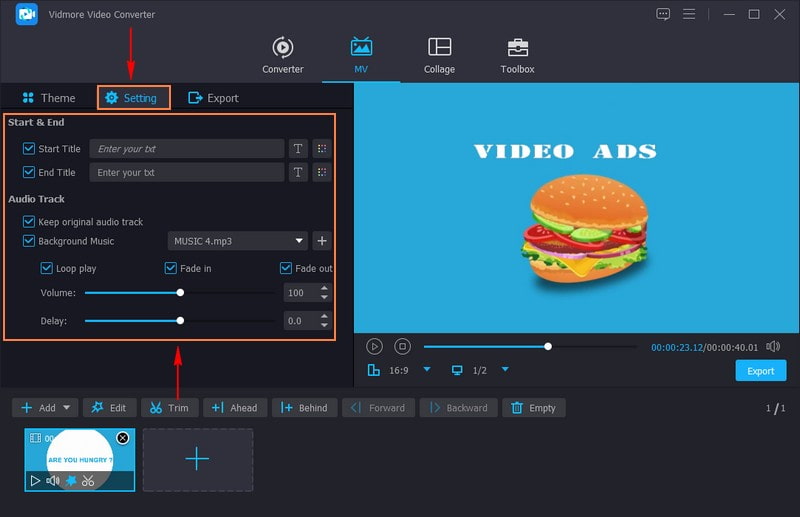
Task: Add background music with plus icon
Action: pyautogui.click(x=321, y=241)
